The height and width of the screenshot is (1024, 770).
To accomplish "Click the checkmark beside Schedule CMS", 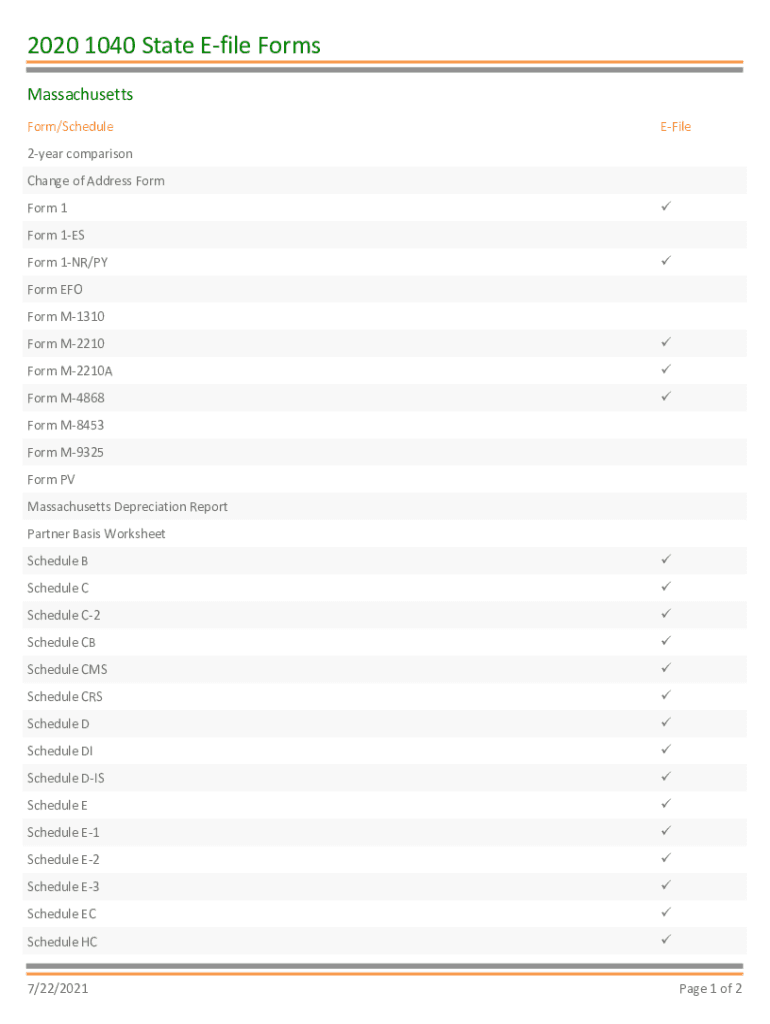I will [666, 668].
